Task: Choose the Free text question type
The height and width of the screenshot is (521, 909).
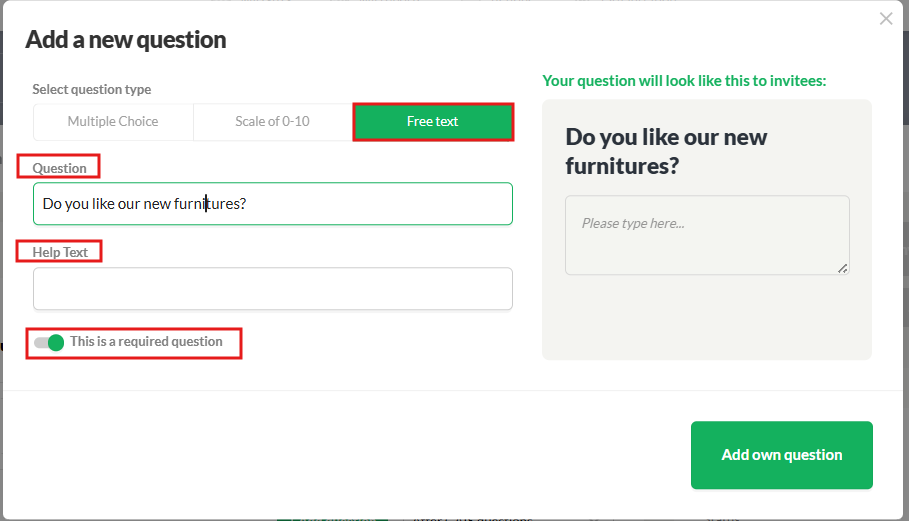Action: 433,122
